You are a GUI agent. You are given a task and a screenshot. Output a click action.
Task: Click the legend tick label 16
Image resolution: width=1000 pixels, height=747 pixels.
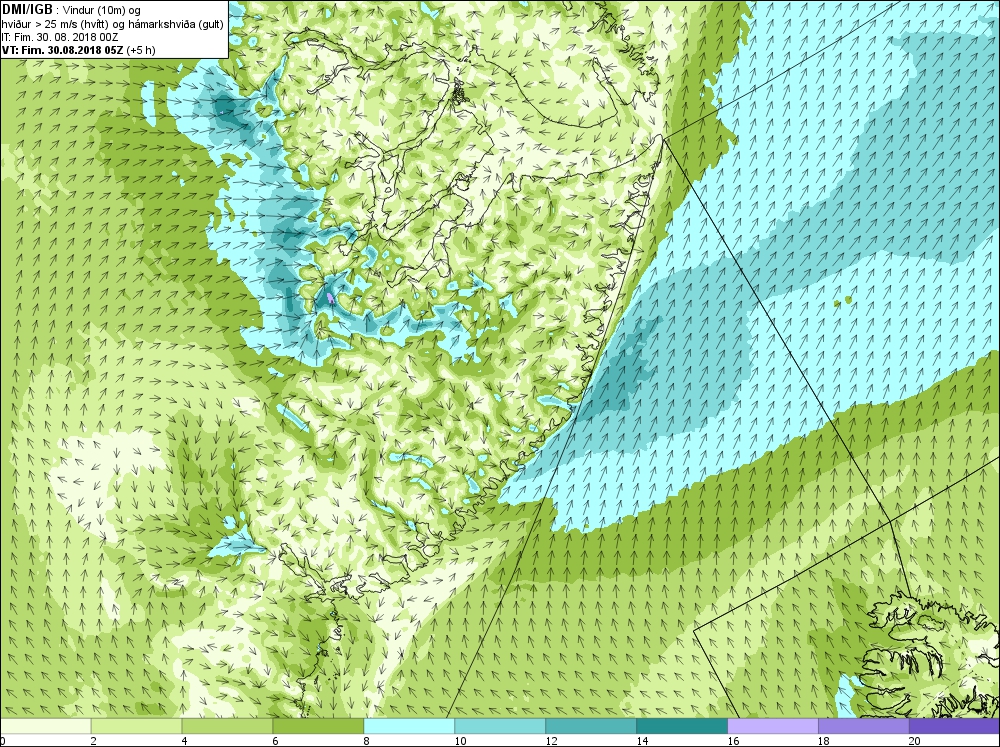pyautogui.click(x=733, y=741)
